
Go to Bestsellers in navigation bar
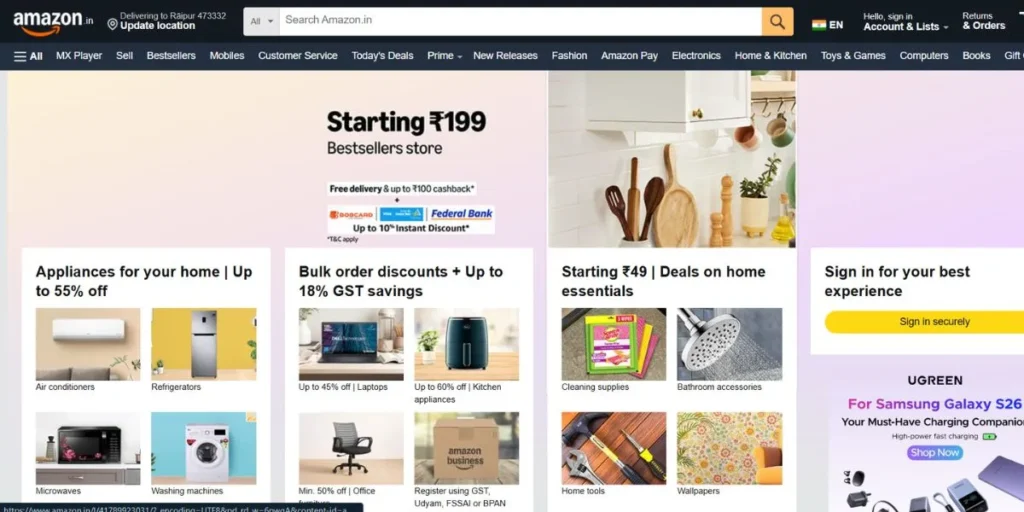click(171, 56)
